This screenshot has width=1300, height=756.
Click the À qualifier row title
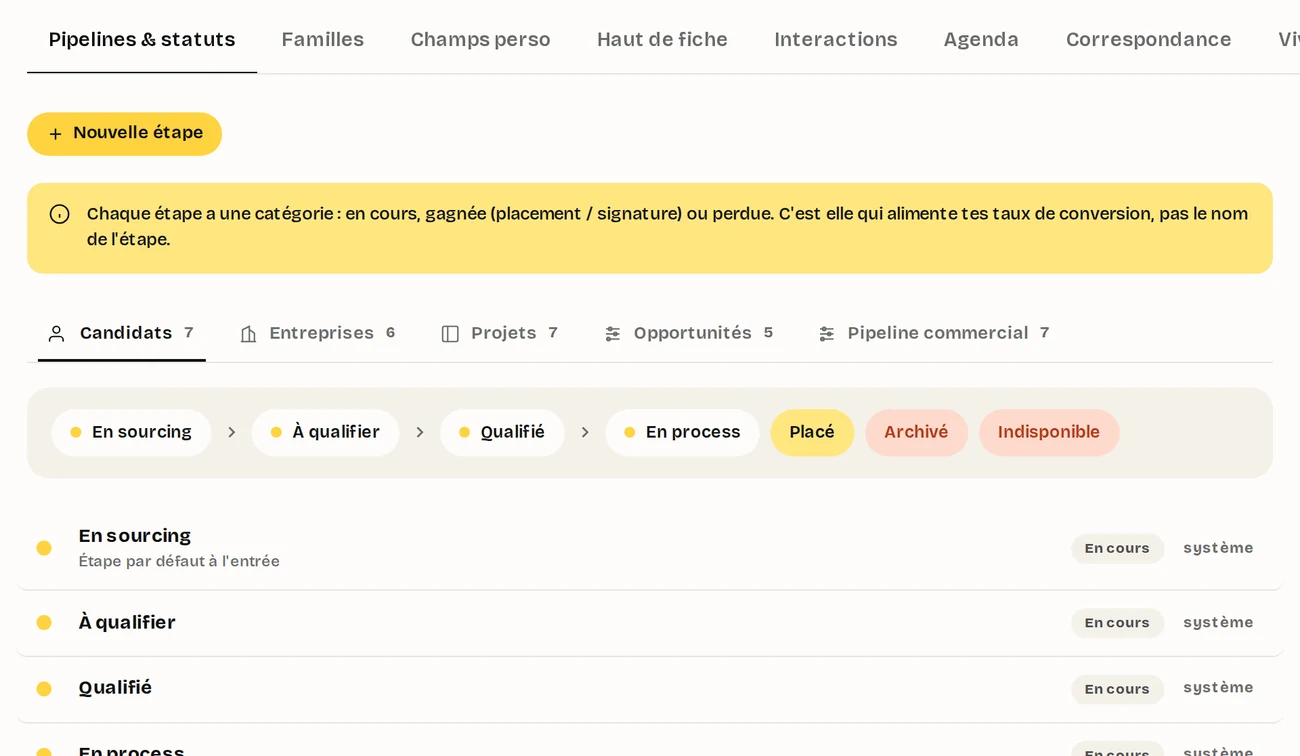(x=127, y=623)
